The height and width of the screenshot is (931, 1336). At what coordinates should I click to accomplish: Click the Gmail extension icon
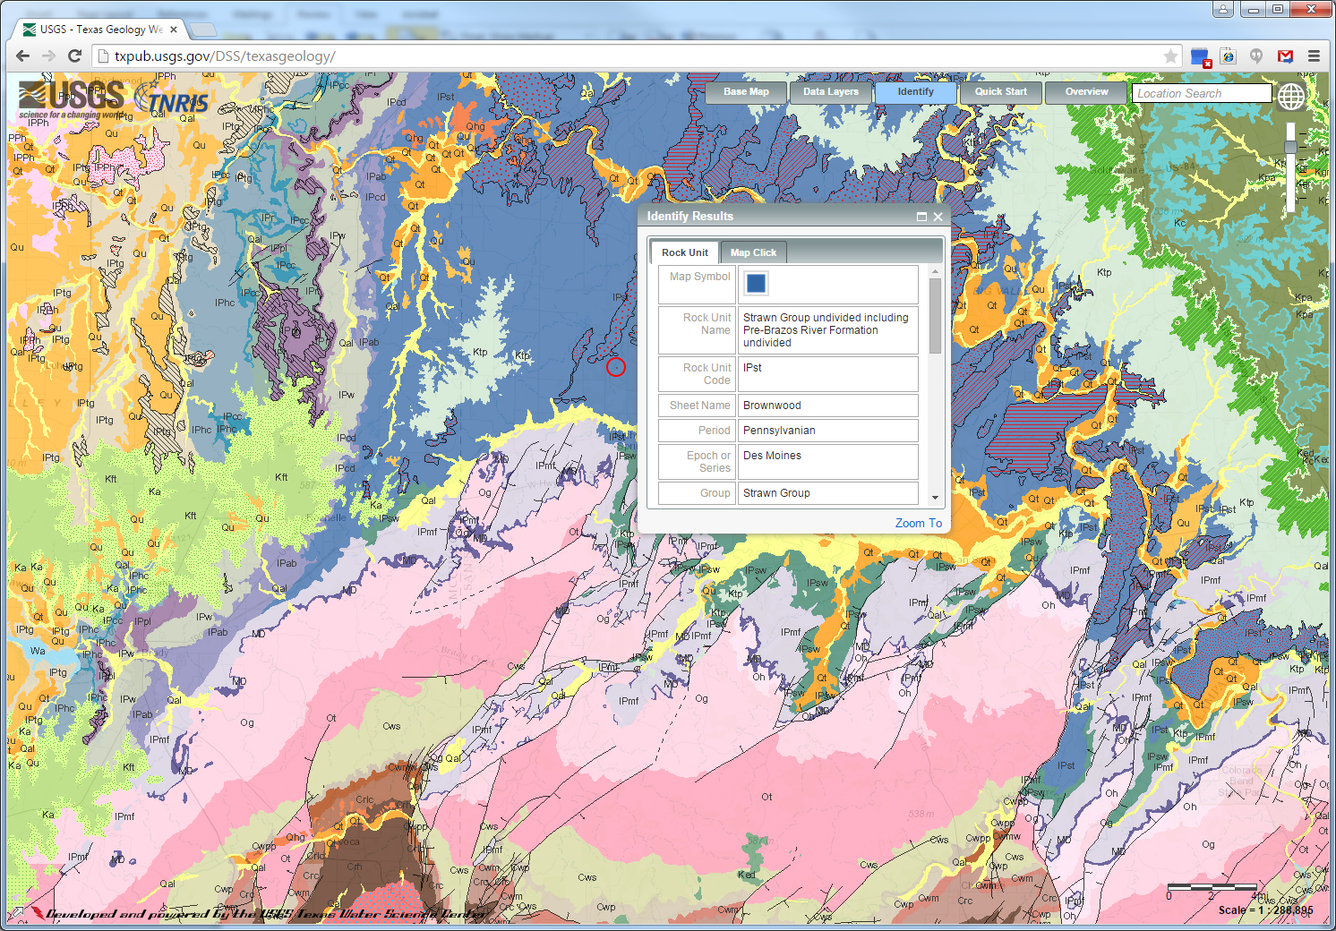click(x=1285, y=56)
